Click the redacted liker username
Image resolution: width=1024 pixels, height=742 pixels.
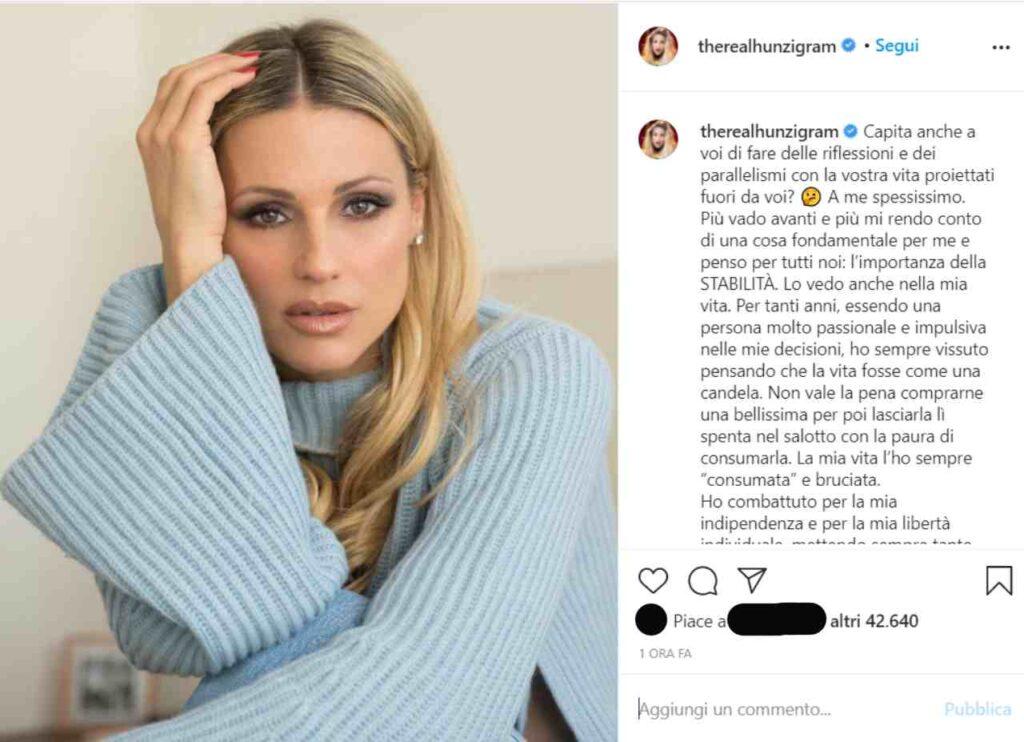[x=776, y=620]
